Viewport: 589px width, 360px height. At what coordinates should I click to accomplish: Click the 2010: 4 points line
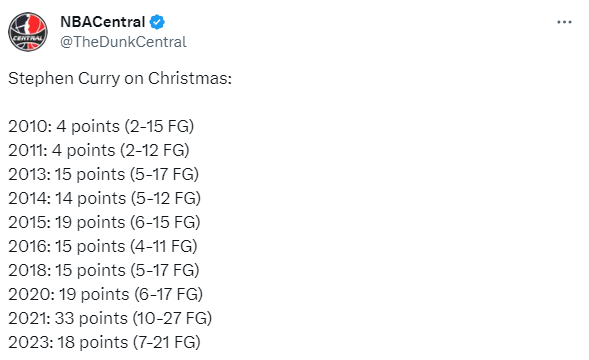101,127
